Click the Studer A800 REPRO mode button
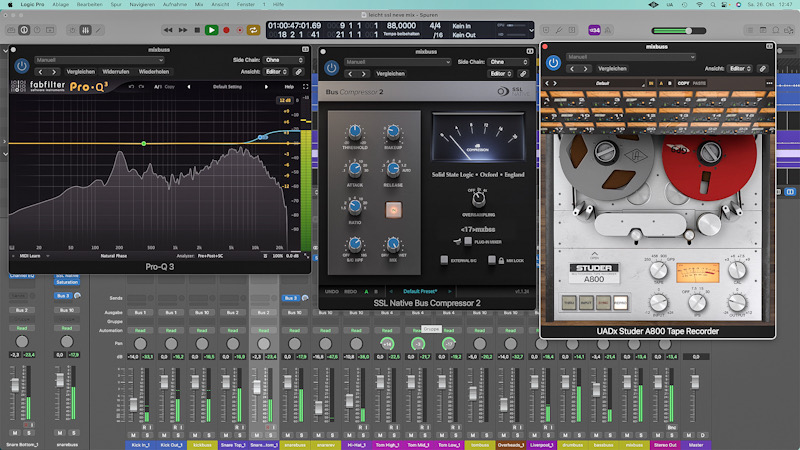800x450 pixels. (620, 303)
